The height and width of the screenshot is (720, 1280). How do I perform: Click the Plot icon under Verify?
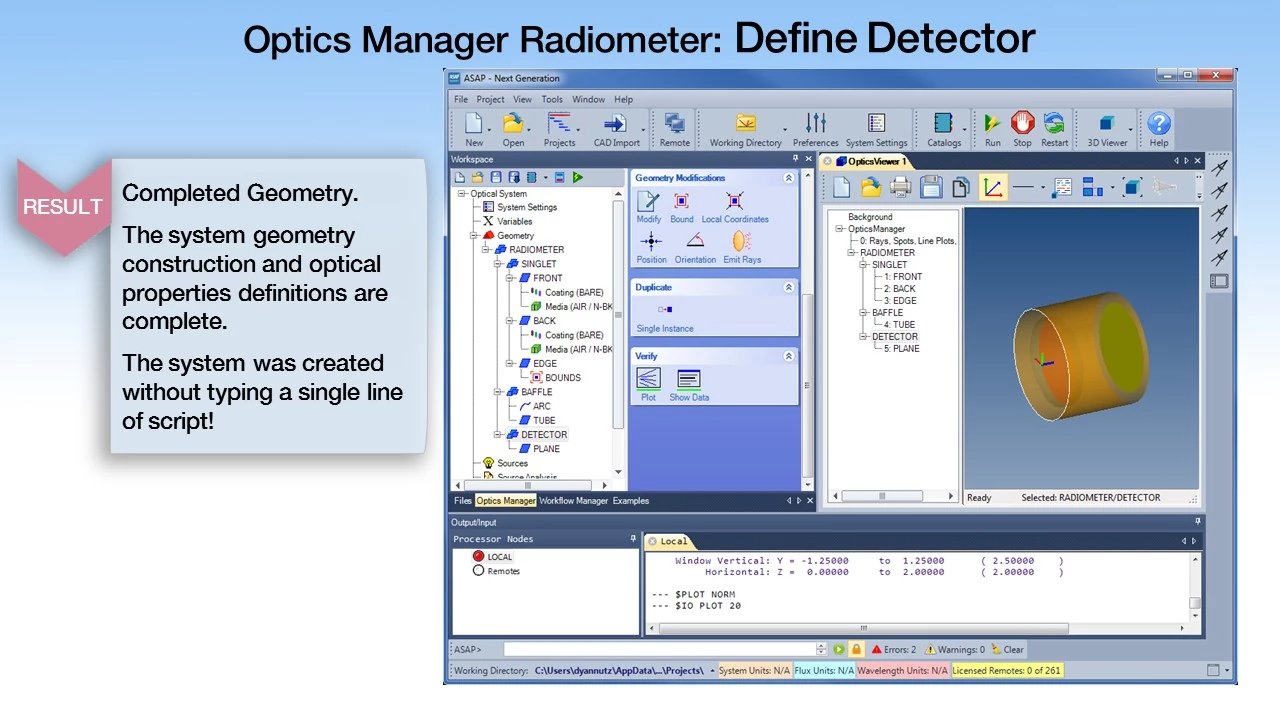[648, 380]
